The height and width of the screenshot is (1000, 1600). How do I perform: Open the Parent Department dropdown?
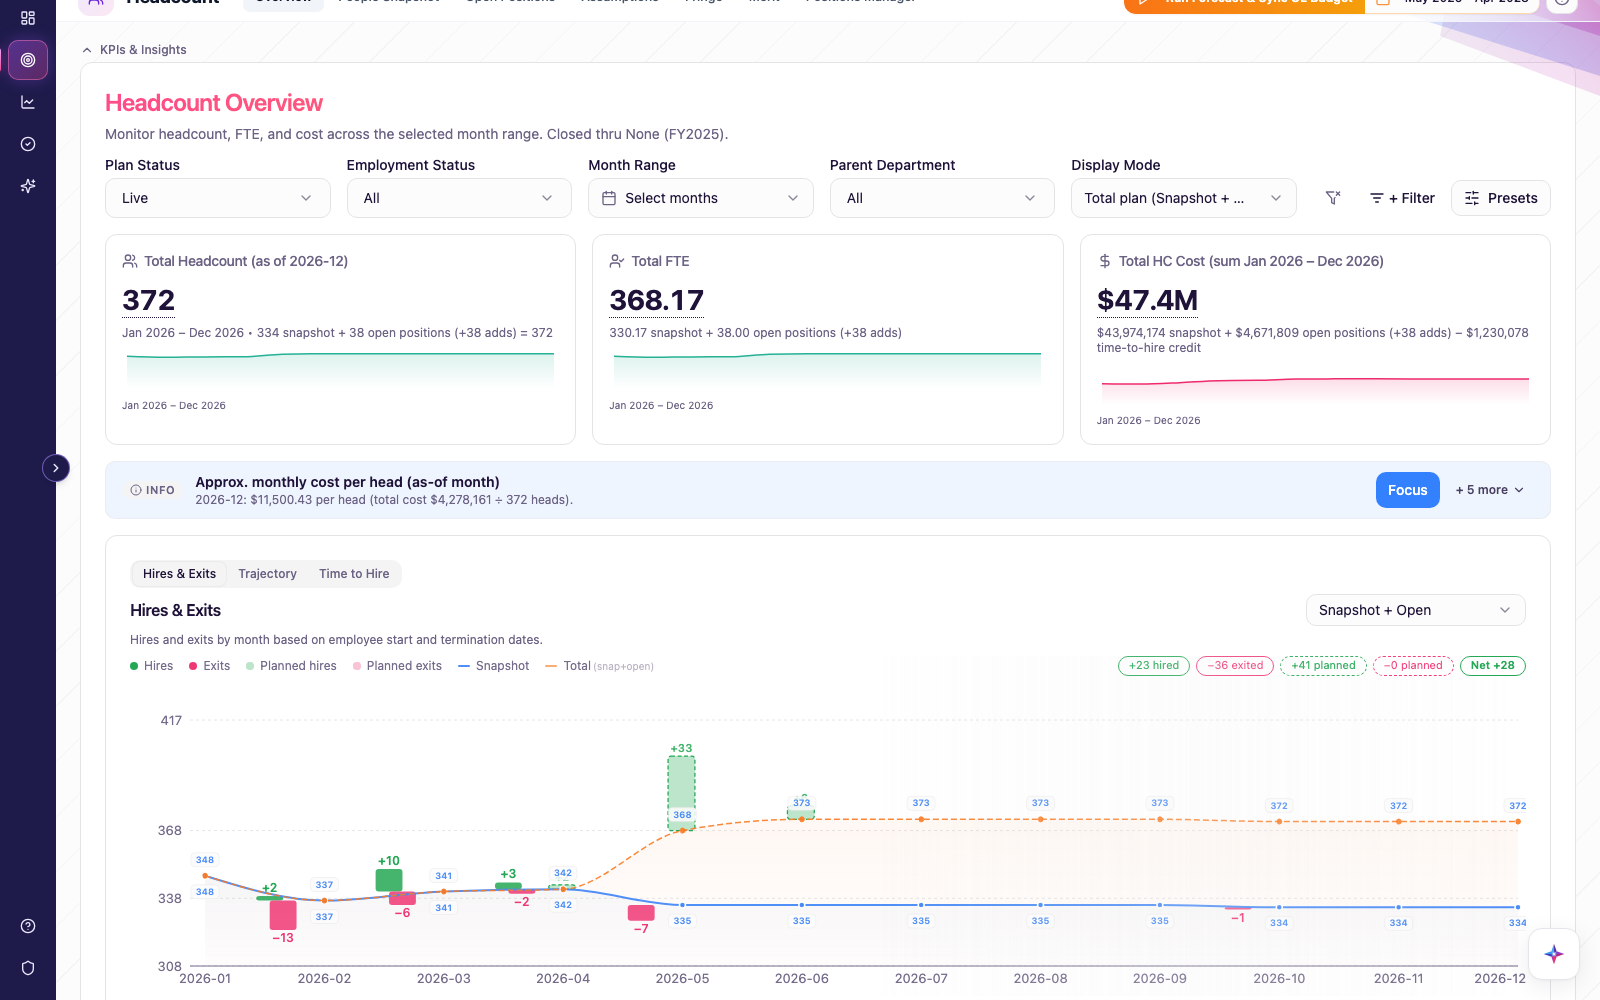point(942,198)
